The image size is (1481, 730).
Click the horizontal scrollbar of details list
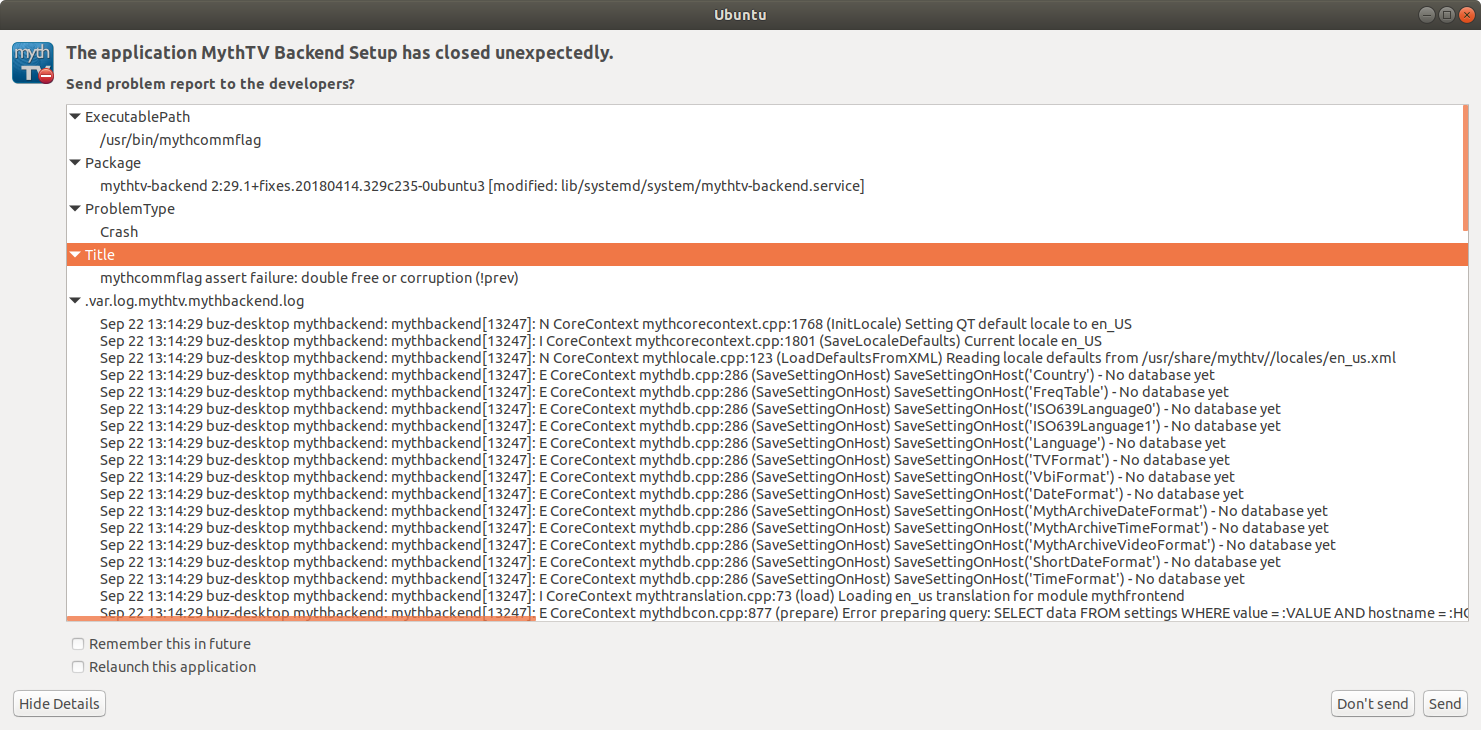[x=301, y=618]
